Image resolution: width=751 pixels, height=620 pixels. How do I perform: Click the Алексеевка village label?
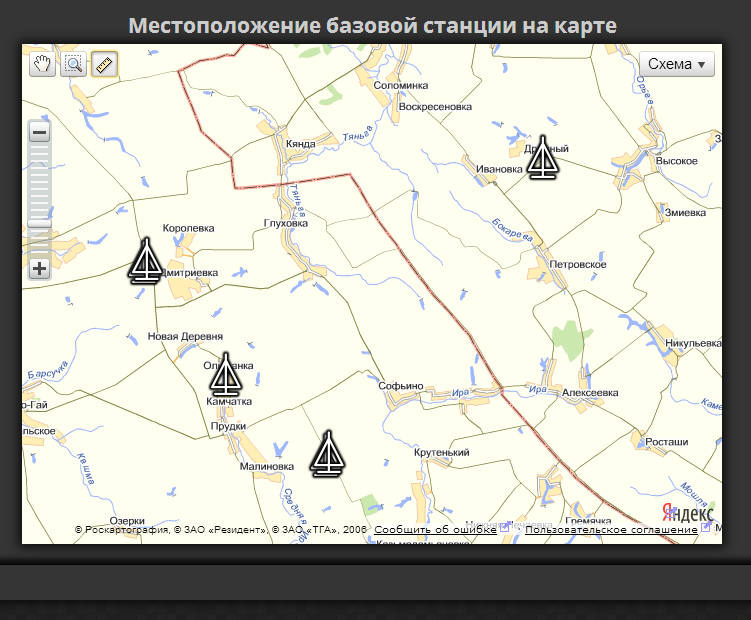(x=590, y=392)
